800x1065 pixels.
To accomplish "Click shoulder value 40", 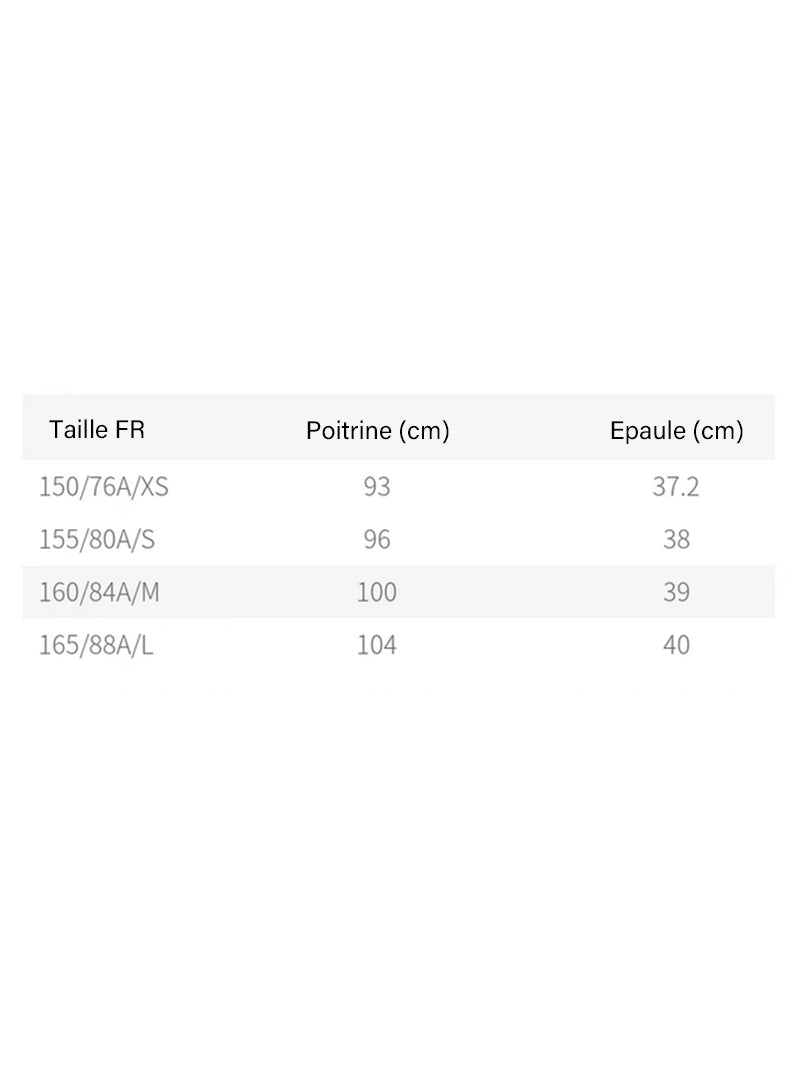I will point(676,645).
